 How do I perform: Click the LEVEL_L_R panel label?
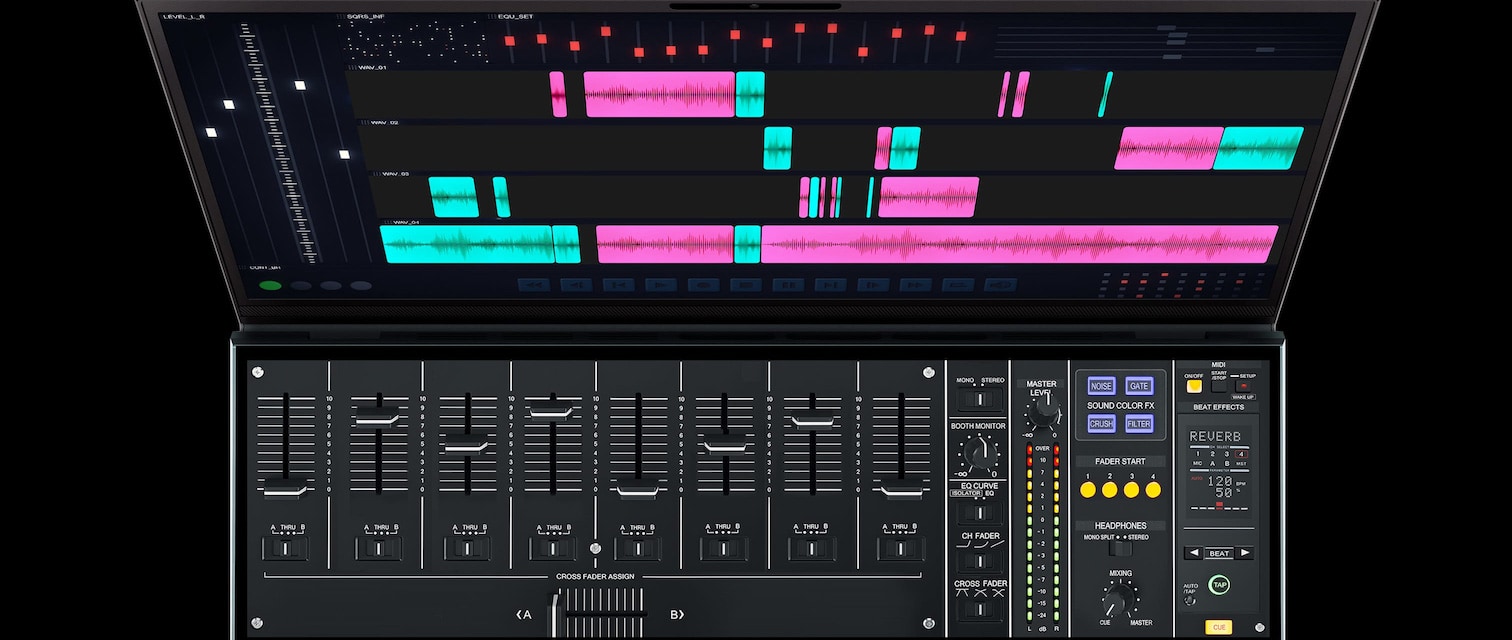coord(184,17)
